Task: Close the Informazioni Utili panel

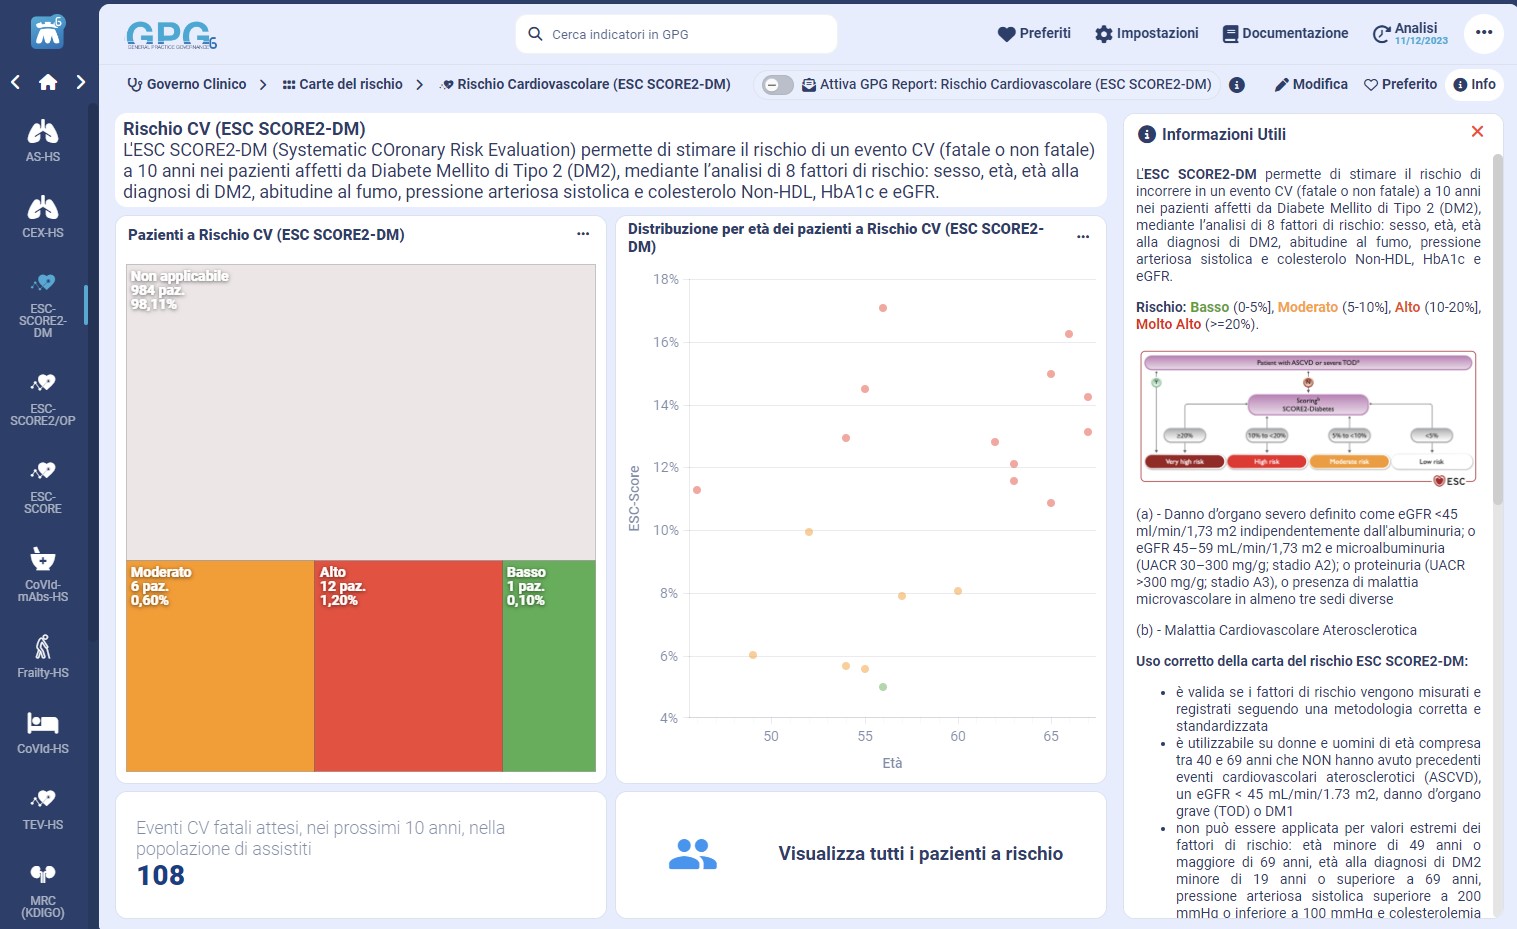Action: pos(1477,132)
